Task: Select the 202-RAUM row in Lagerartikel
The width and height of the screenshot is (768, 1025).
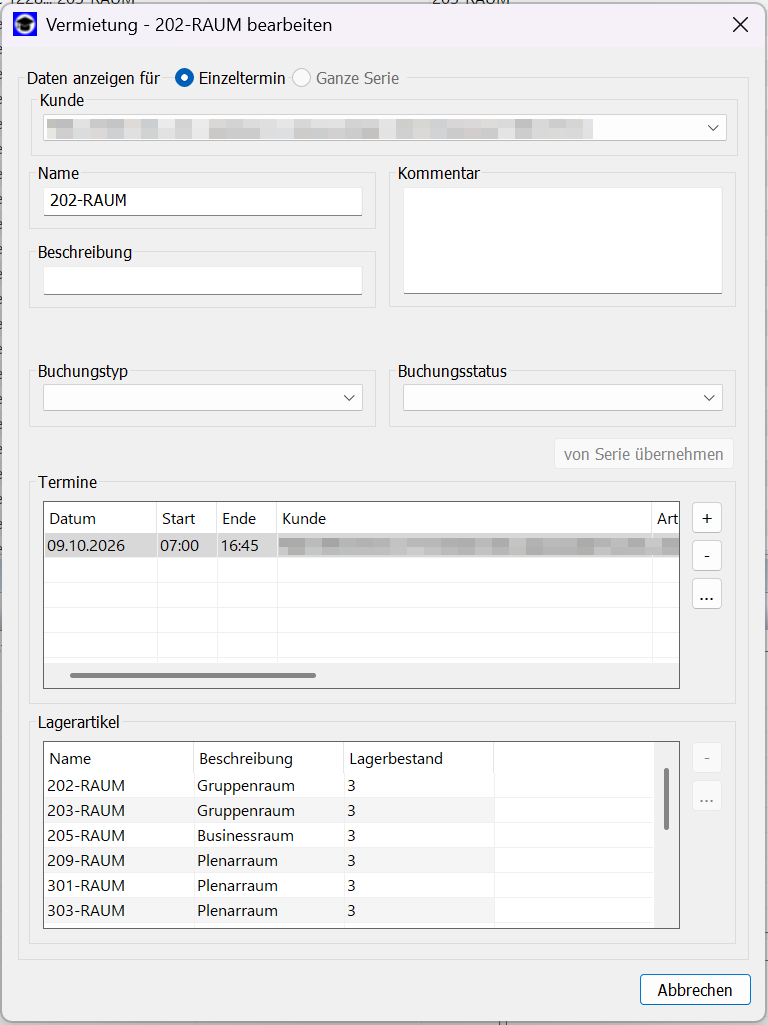Action: (350, 786)
